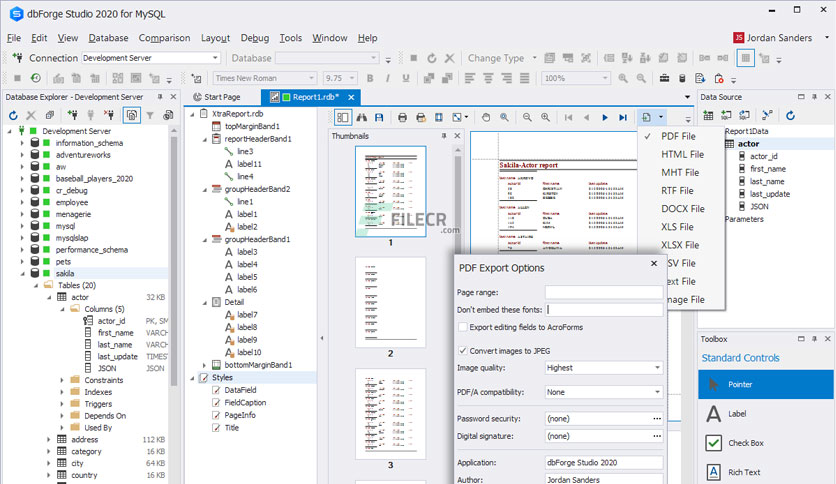Collapse the reportHeaderBand1 node

(204, 139)
